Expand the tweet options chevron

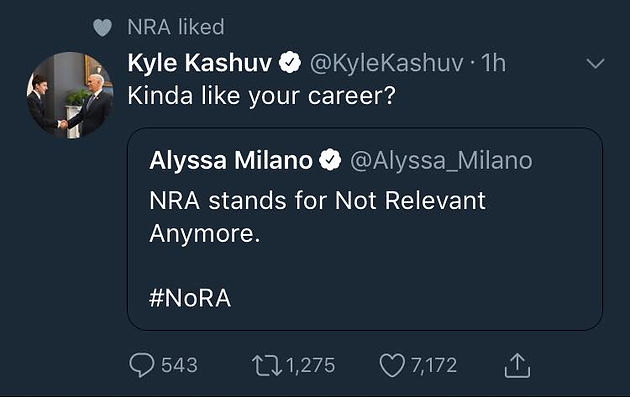595,63
